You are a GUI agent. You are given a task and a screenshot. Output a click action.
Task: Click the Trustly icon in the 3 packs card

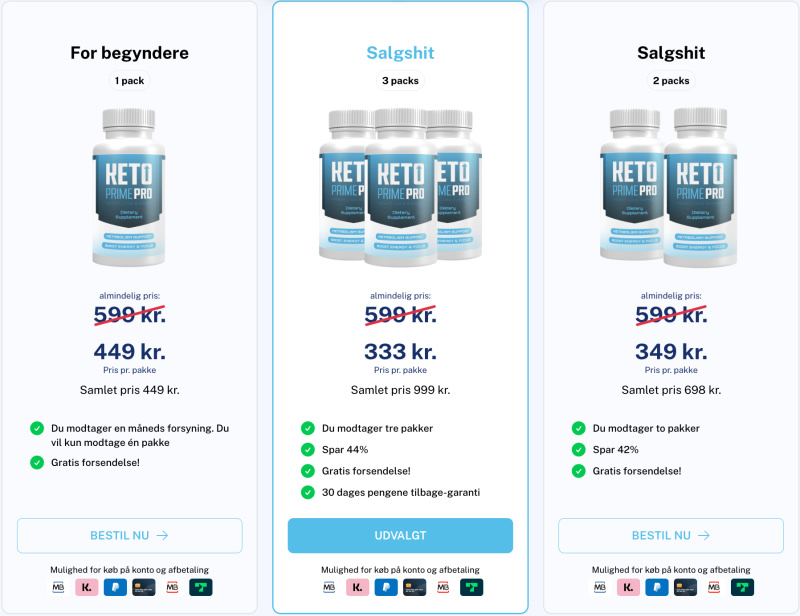coord(471,587)
